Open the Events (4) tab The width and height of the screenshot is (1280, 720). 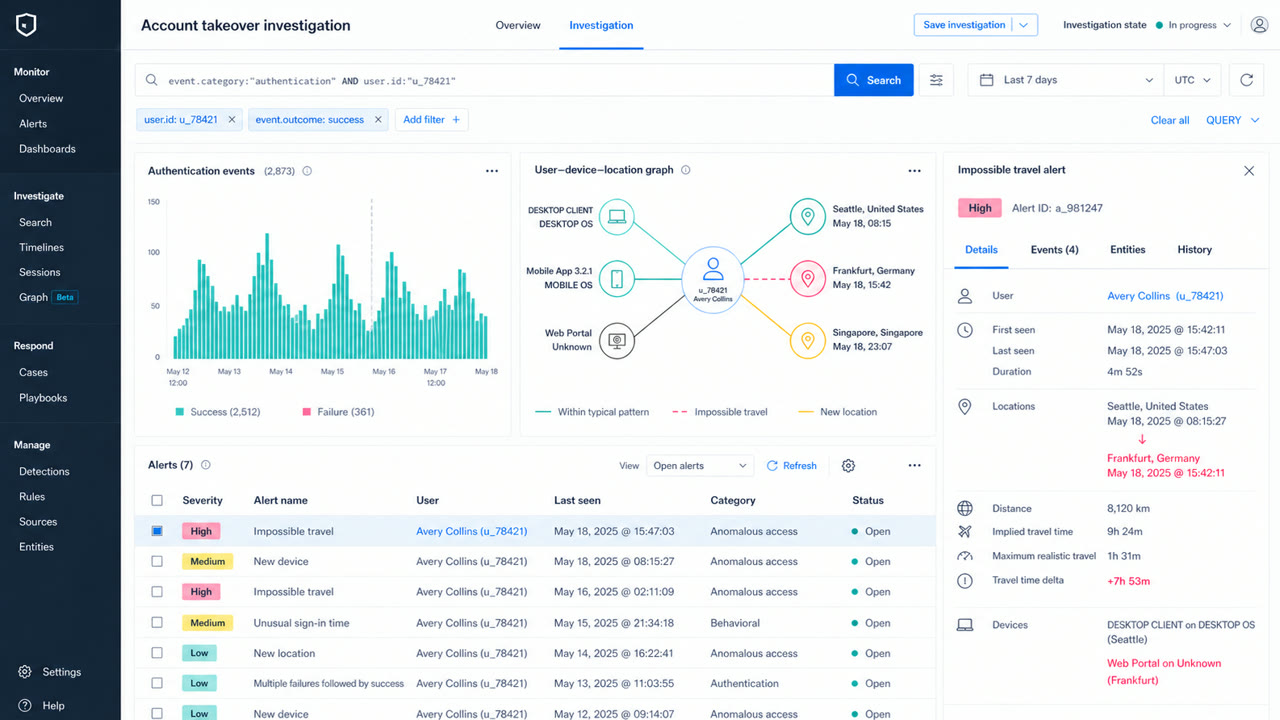[1054, 250]
